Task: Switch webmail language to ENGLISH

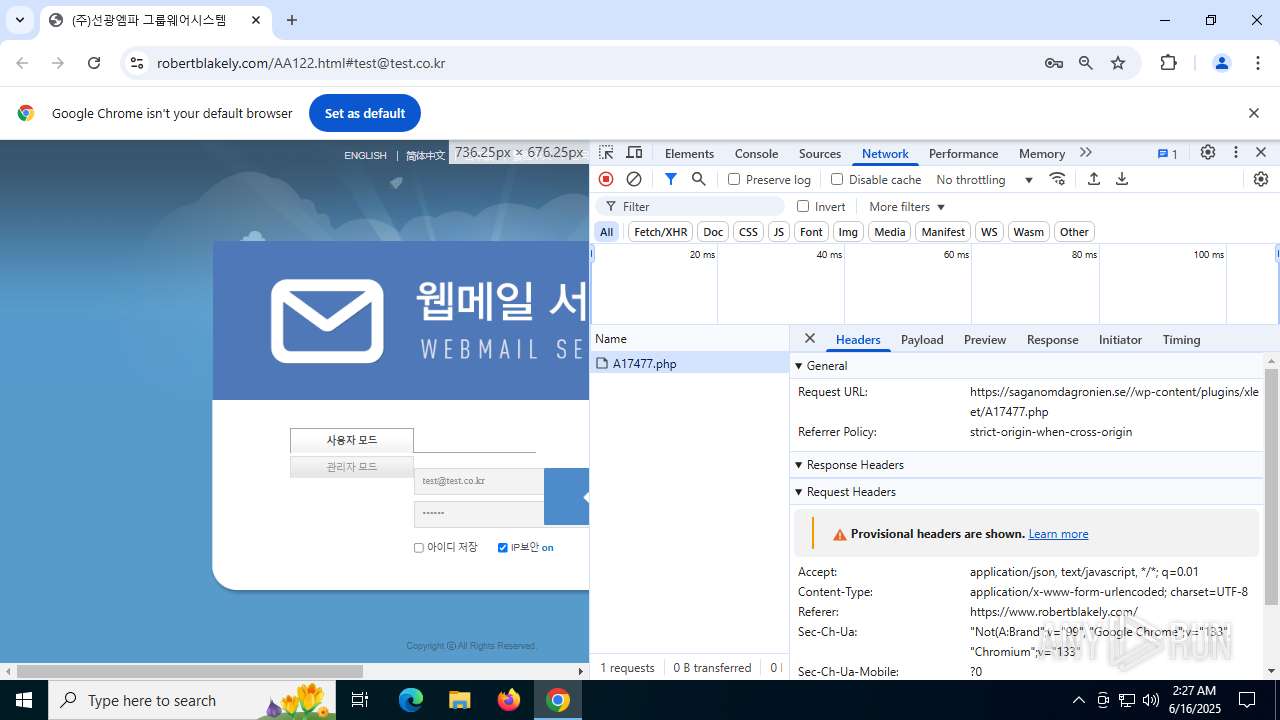Action: [x=365, y=155]
